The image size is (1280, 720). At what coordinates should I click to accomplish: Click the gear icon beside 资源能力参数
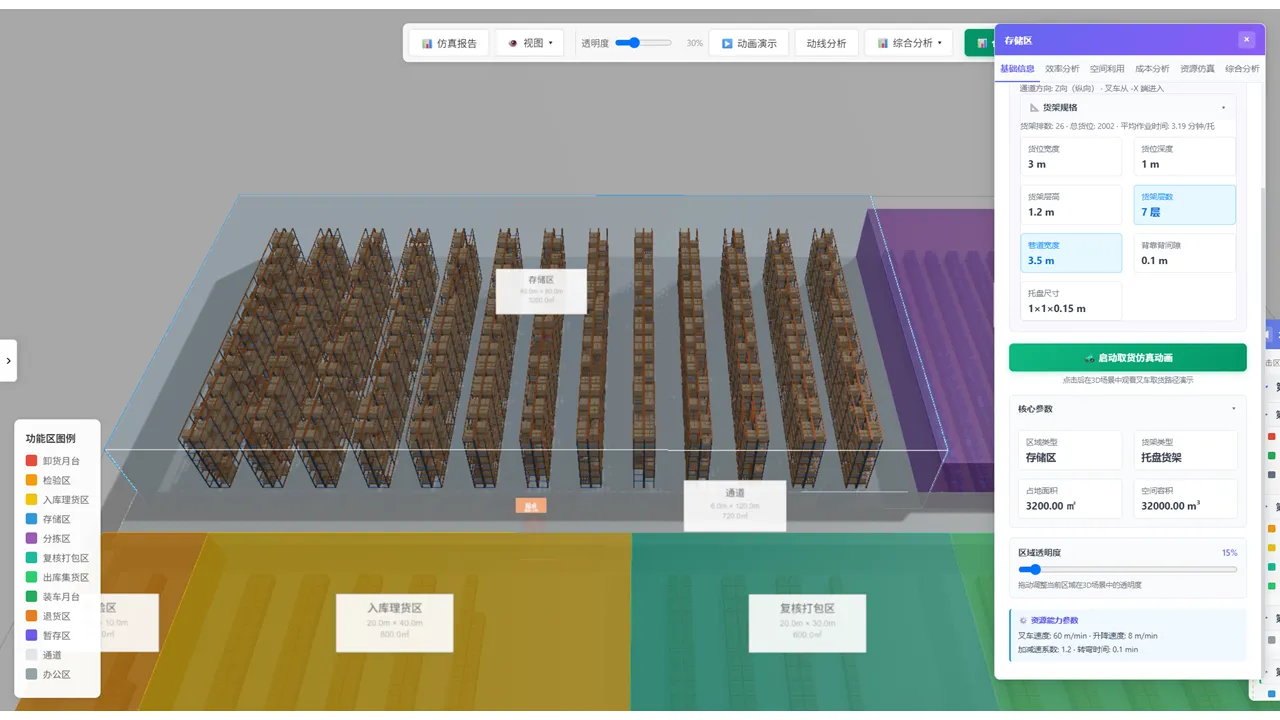click(1022, 620)
